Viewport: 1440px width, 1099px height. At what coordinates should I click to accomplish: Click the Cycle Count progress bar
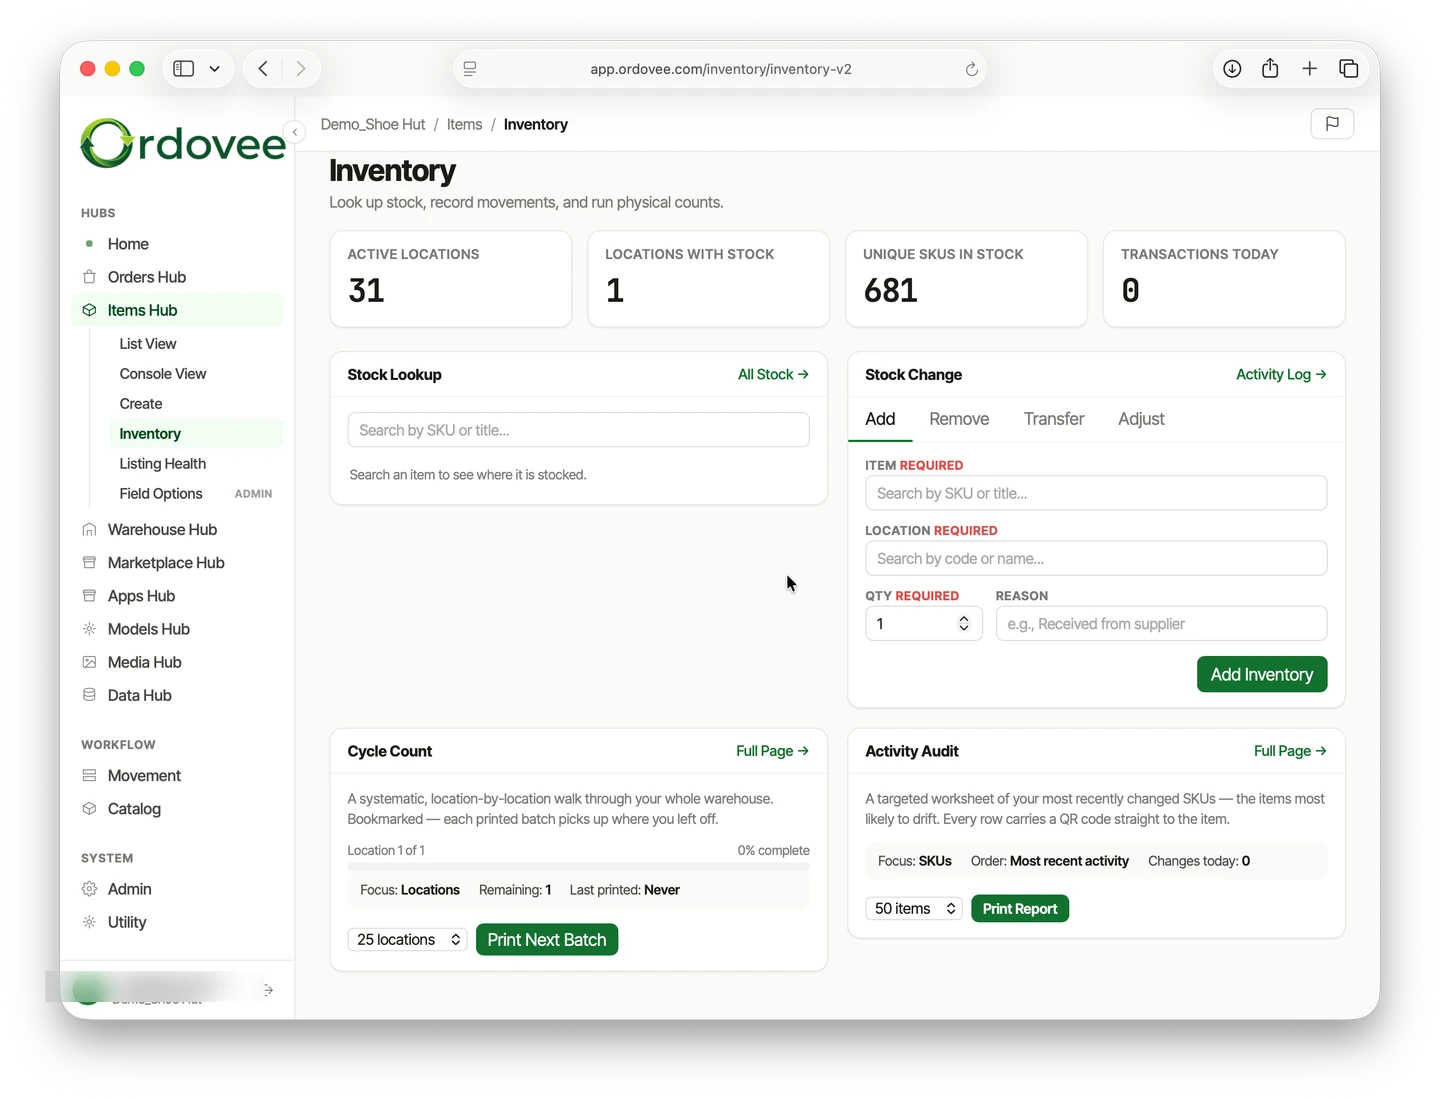[578, 866]
